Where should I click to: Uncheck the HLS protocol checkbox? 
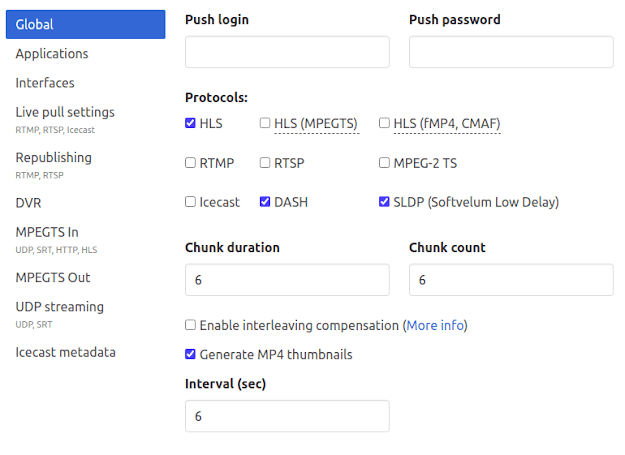click(191, 123)
